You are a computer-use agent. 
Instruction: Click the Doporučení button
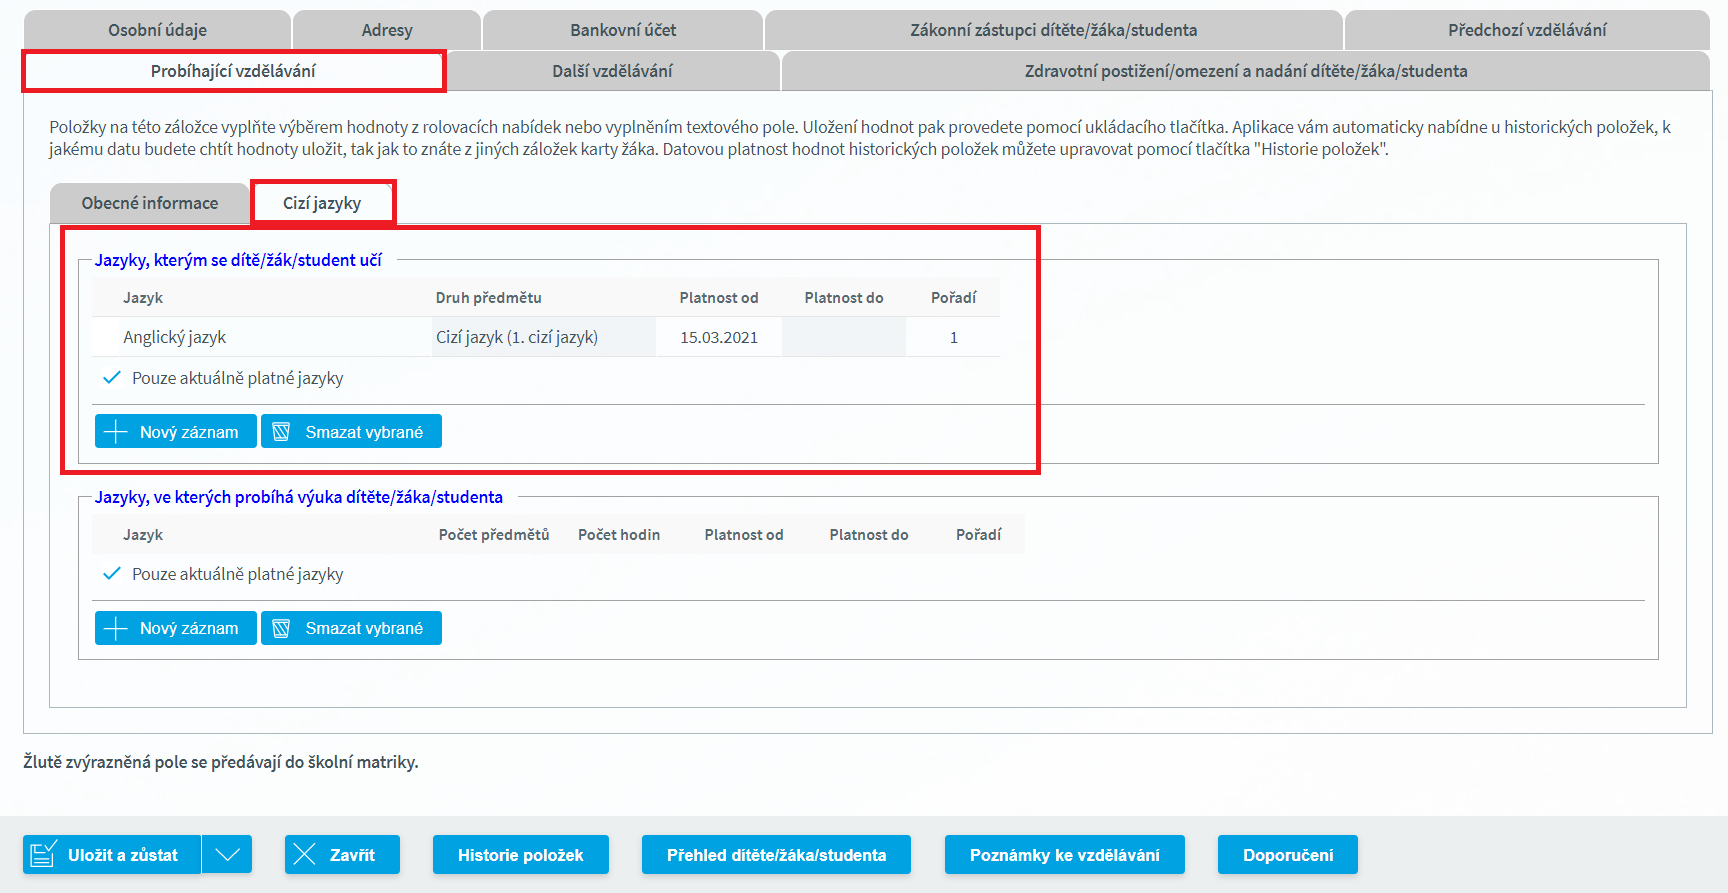tap(1288, 855)
